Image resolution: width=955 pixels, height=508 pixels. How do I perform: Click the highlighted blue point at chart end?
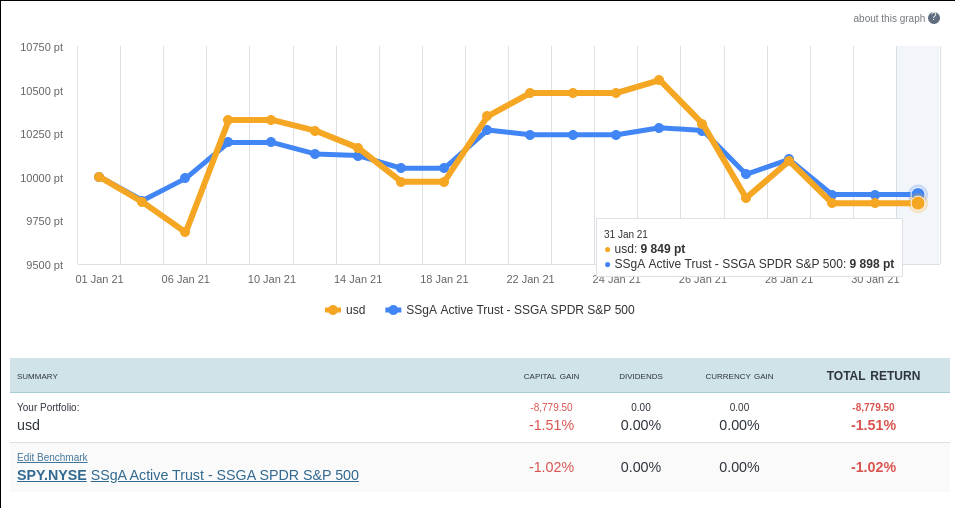(x=918, y=193)
